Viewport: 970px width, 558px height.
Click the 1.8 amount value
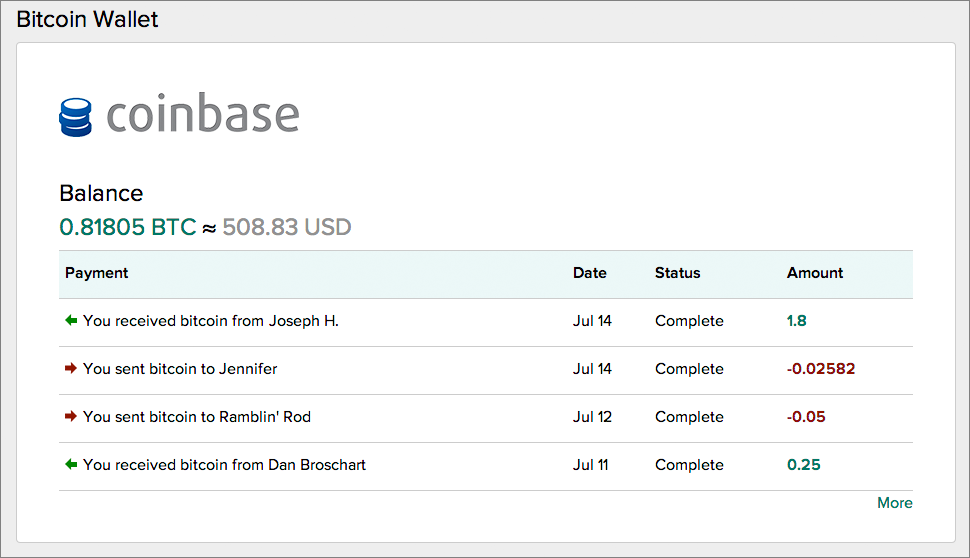(x=797, y=320)
